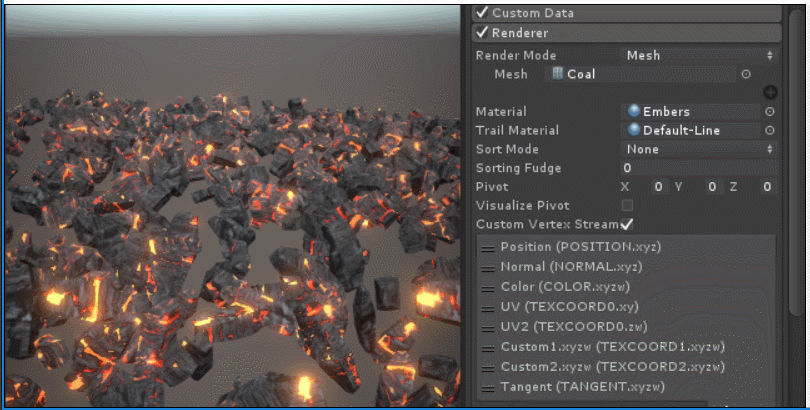Viewport: 810px width, 410px height.
Task: Click the Sorting Fudge label
Action: click(518, 168)
